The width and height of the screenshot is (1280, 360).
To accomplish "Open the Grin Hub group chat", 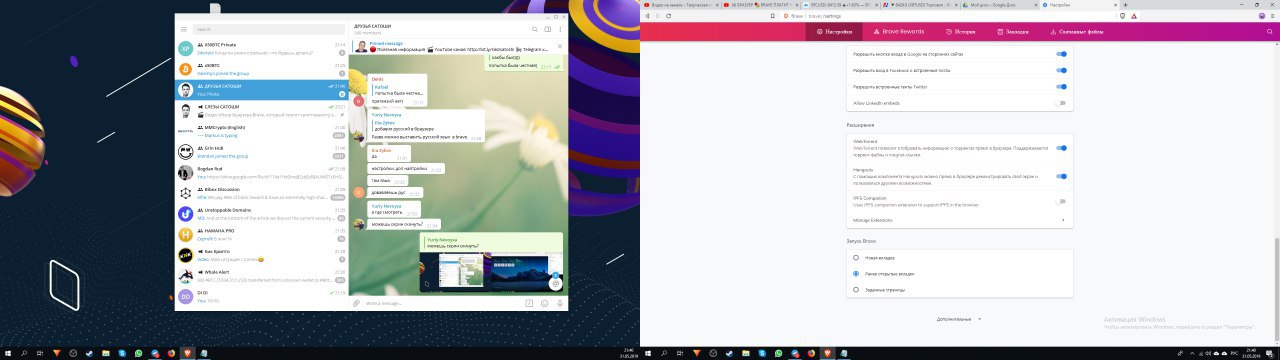I will point(261,152).
